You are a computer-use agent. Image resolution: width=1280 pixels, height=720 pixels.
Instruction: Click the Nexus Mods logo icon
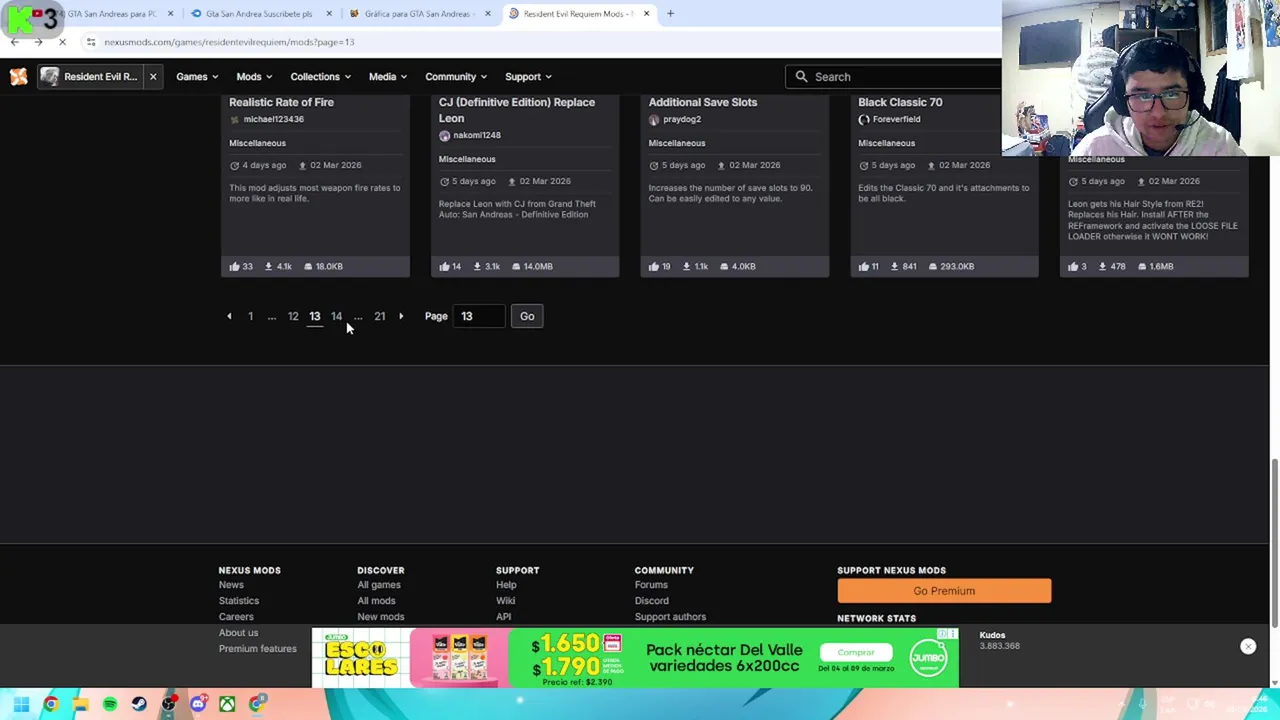(x=18, y=77)
